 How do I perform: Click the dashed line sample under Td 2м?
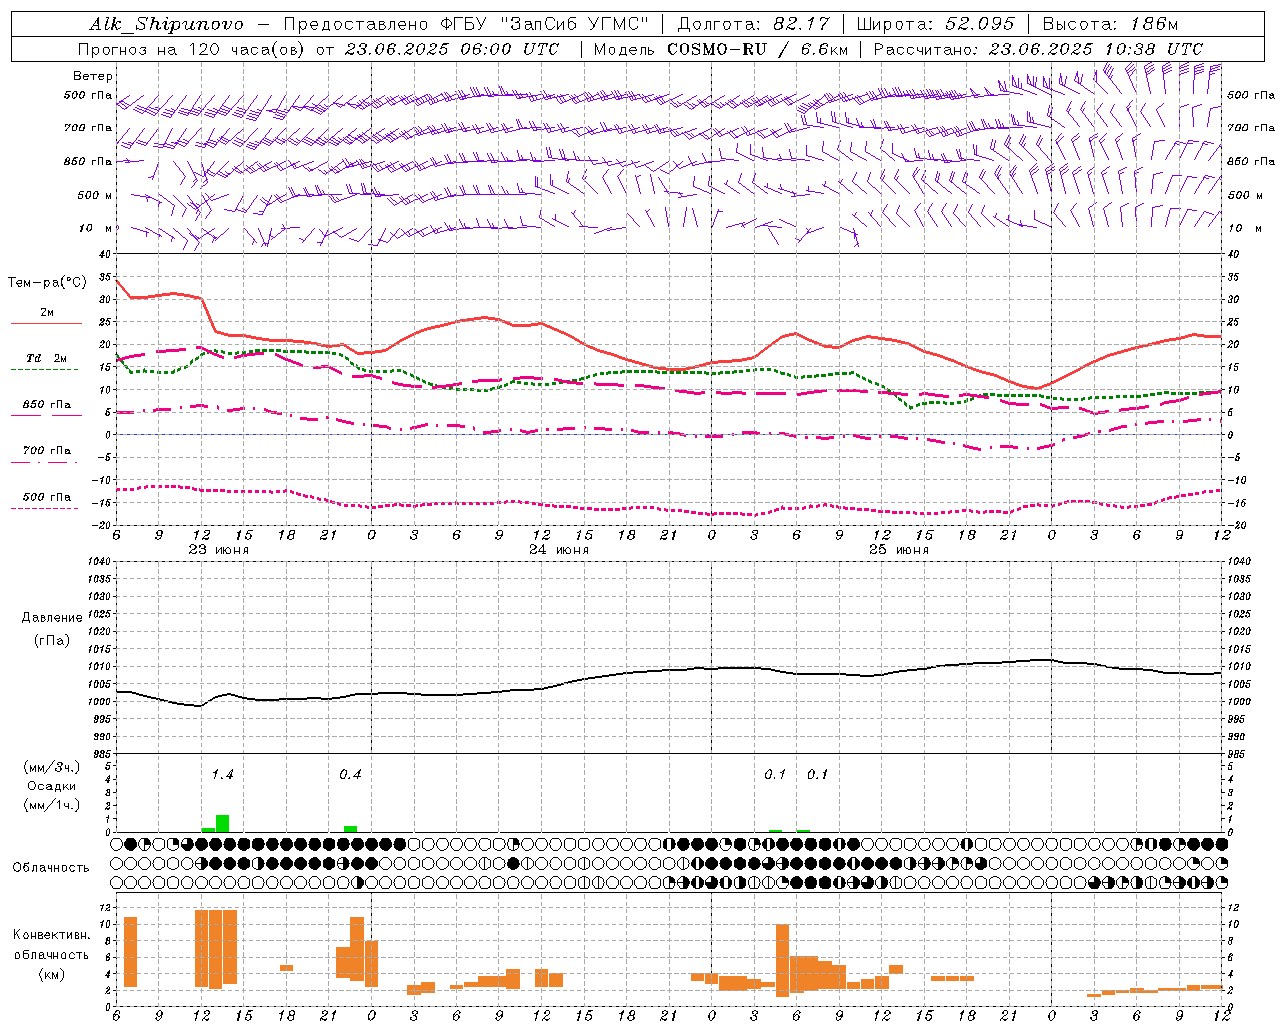[x=44, y=370]
